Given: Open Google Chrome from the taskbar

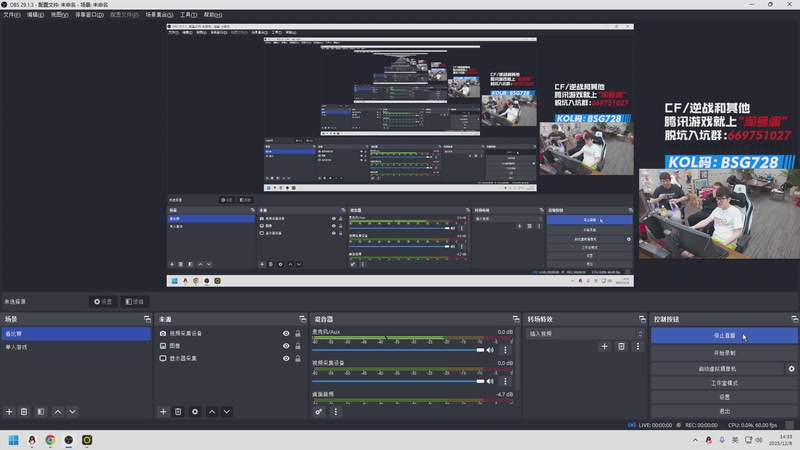Looking at the screenshot, I should (x=50, y=440).
